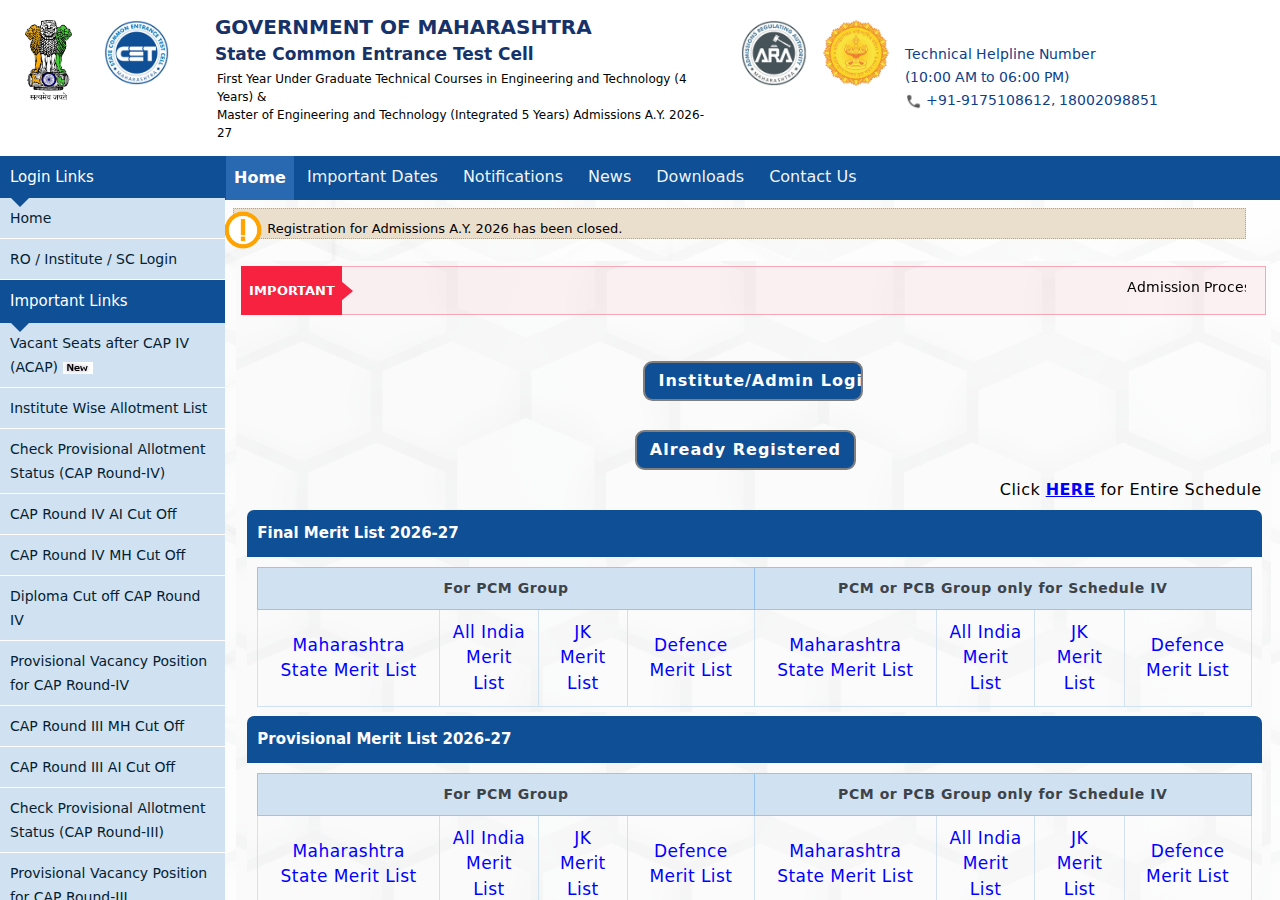Click the orange Maharashtra government seal
The image size is (1280, 900).
856,53
